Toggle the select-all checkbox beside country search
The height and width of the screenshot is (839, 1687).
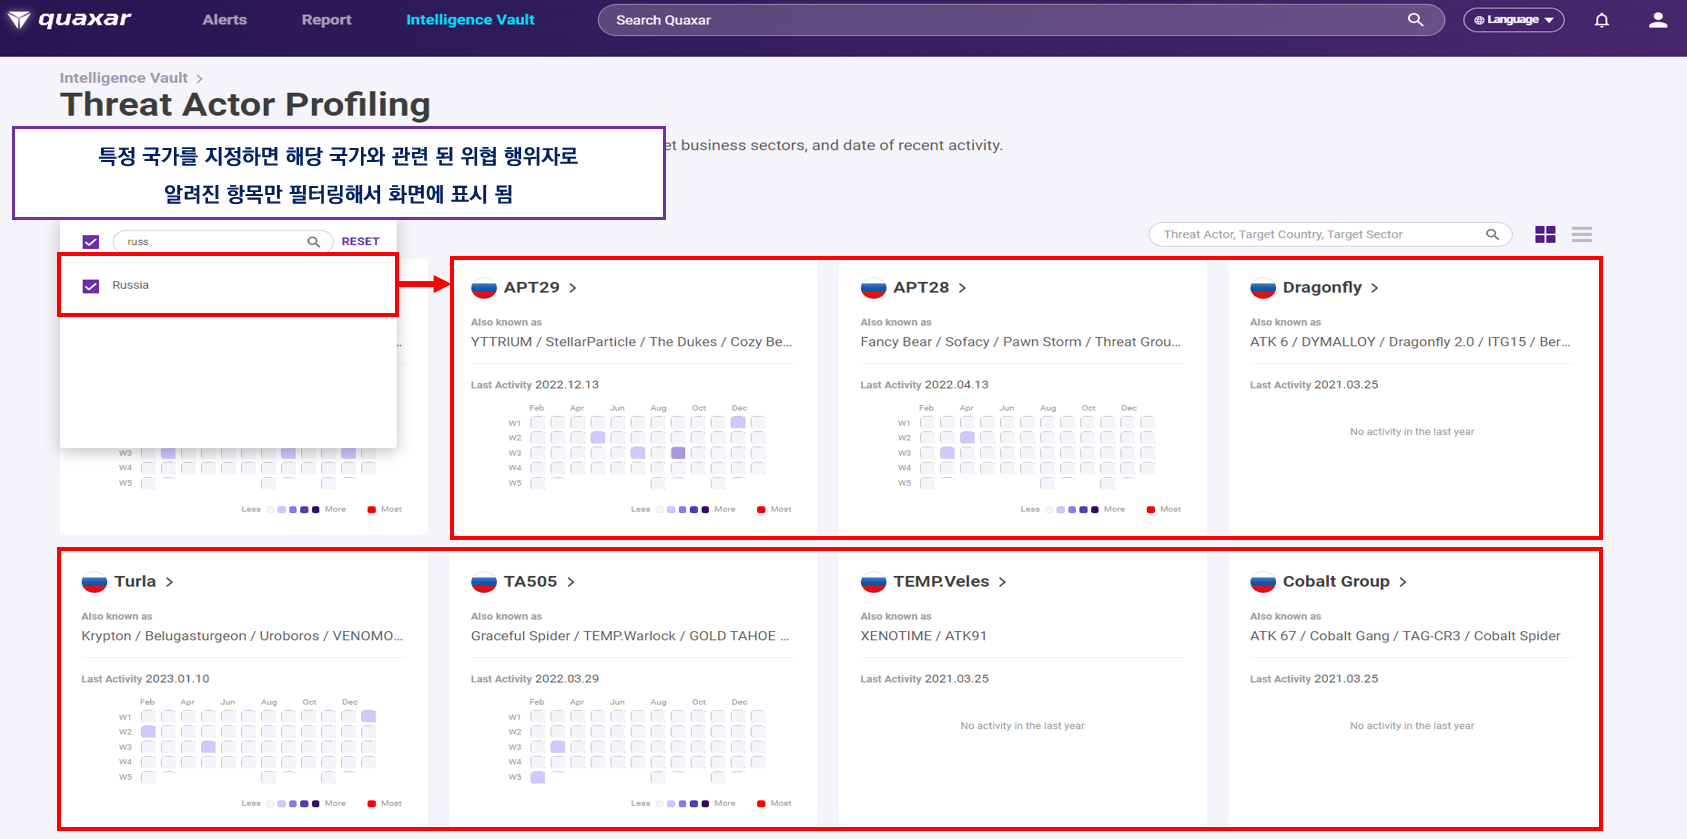[91, 242]
